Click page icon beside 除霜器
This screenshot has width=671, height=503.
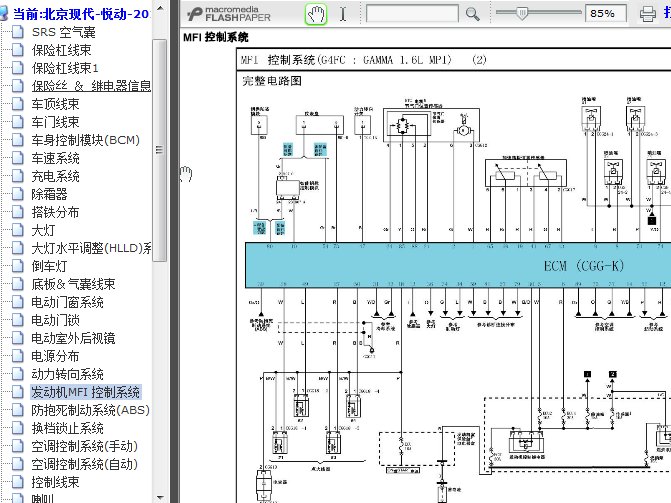point(18,193)
